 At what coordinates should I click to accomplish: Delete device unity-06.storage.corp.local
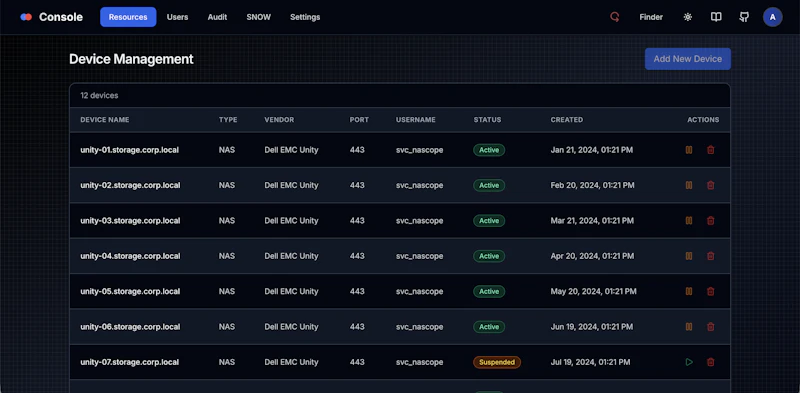coord(711,327)
